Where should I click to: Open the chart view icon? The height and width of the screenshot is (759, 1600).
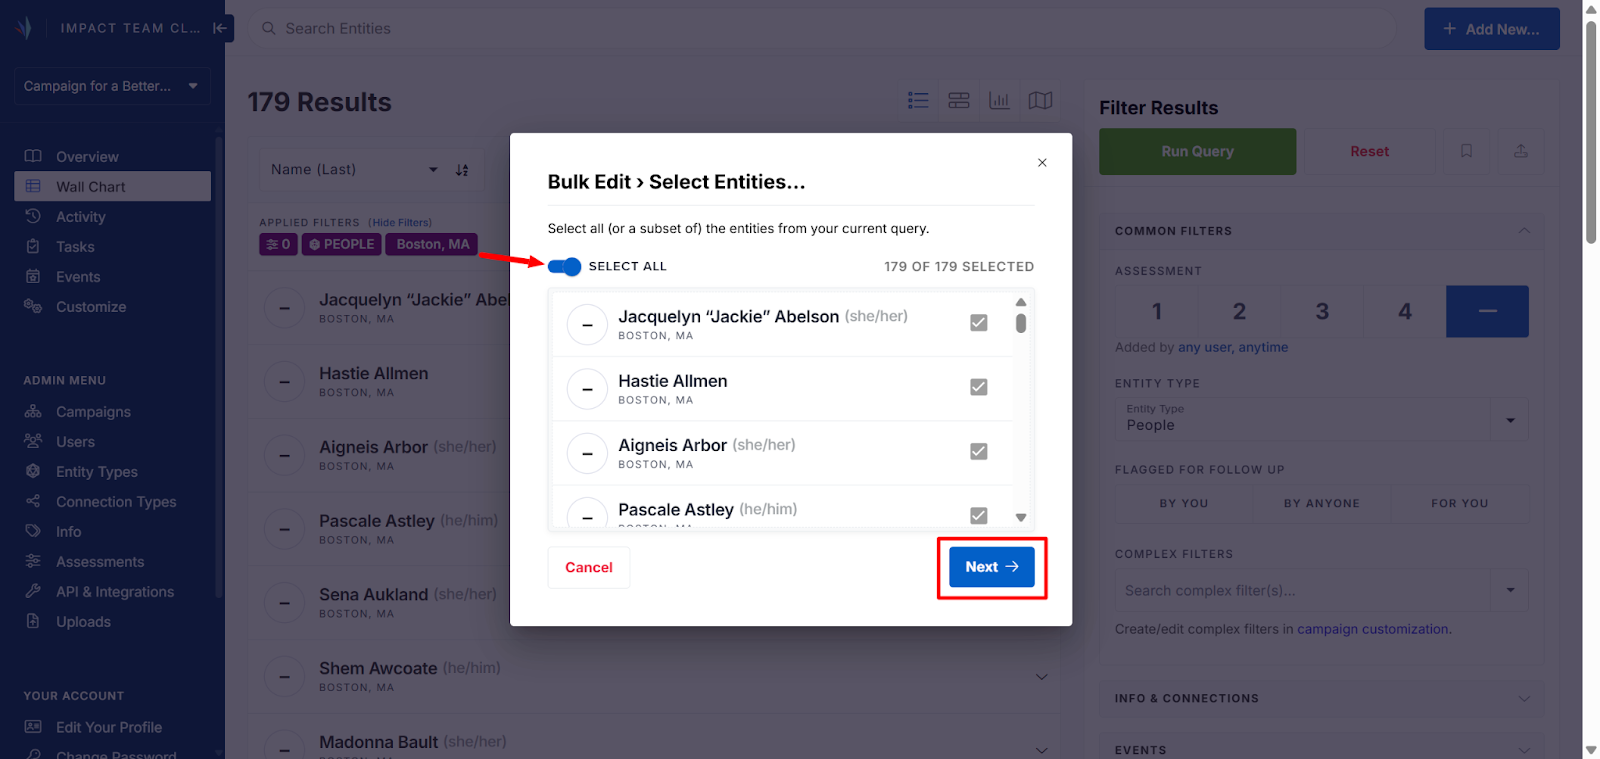coord(999,100)
